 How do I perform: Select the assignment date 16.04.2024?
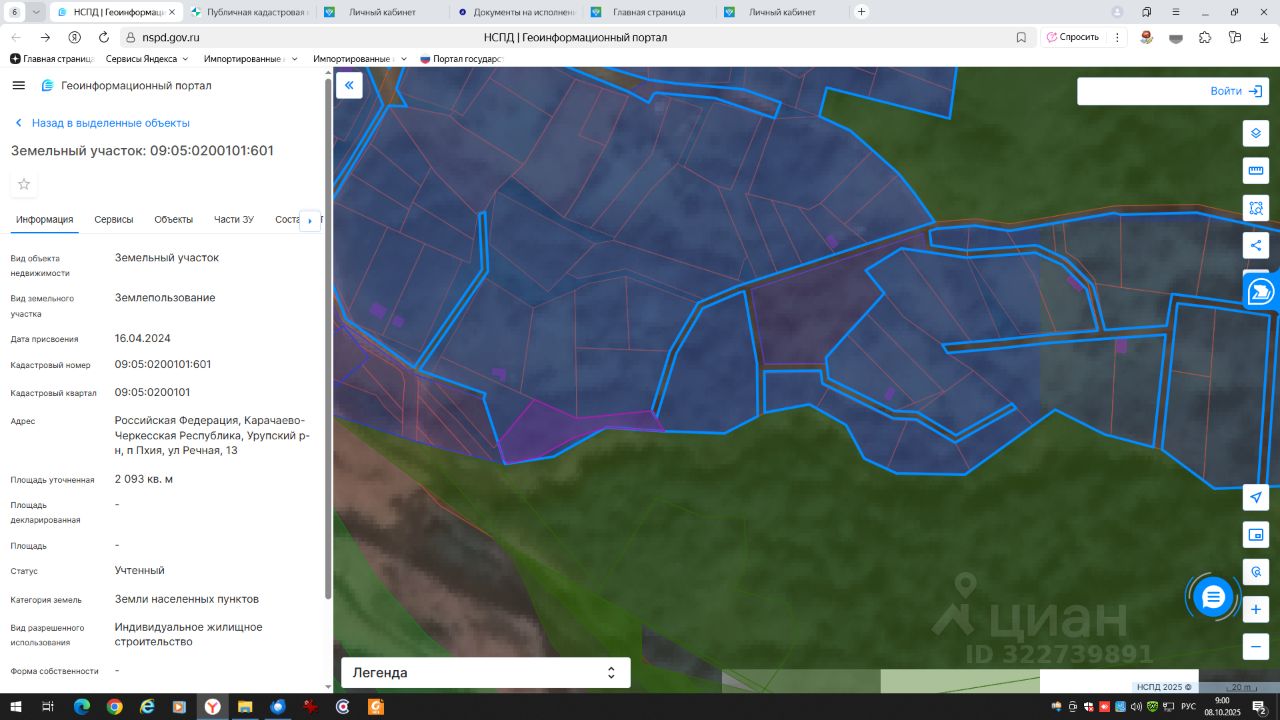pyautogui.click(x=143, y=338)
